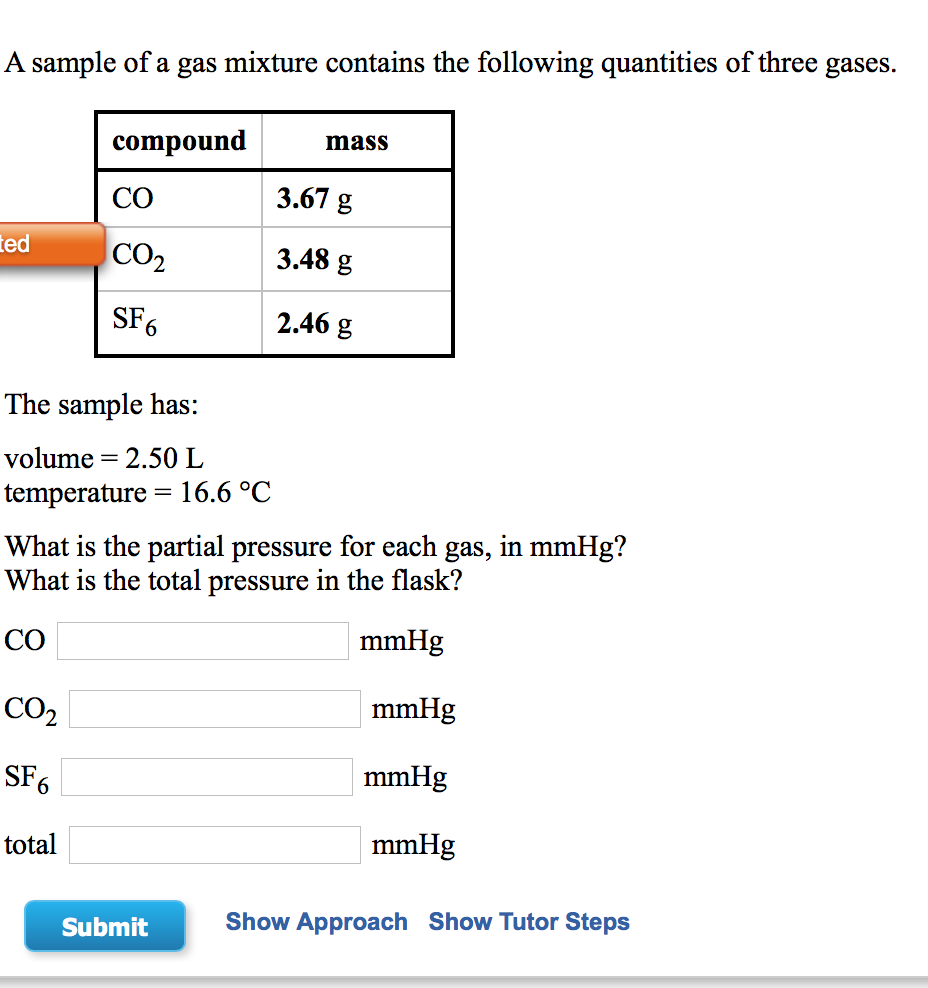Click the Submit button

(x=104, y=925)
